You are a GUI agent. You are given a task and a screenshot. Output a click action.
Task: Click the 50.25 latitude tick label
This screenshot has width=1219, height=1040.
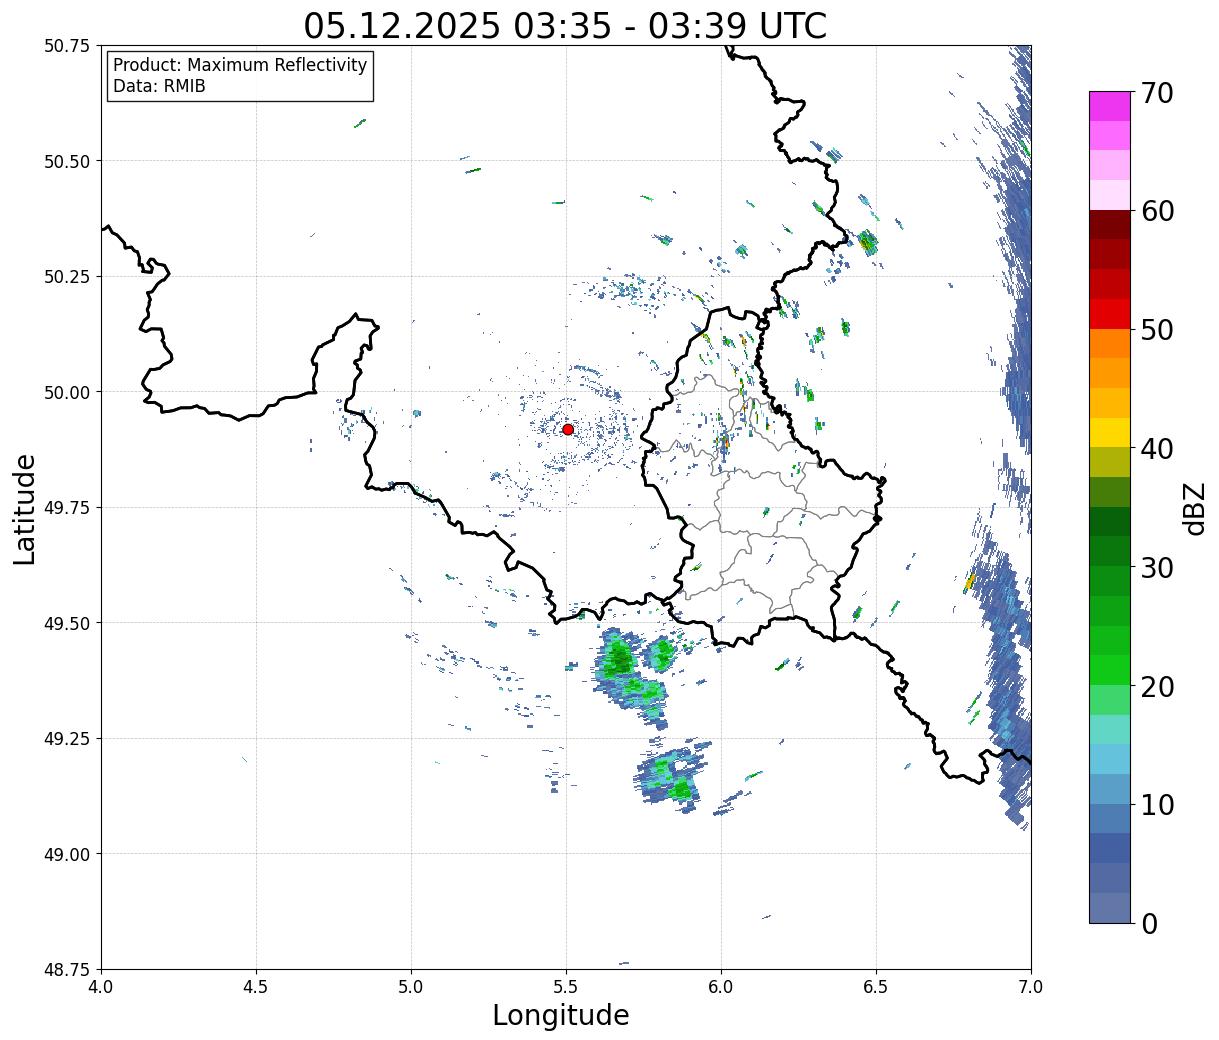[x=66, y=277]
